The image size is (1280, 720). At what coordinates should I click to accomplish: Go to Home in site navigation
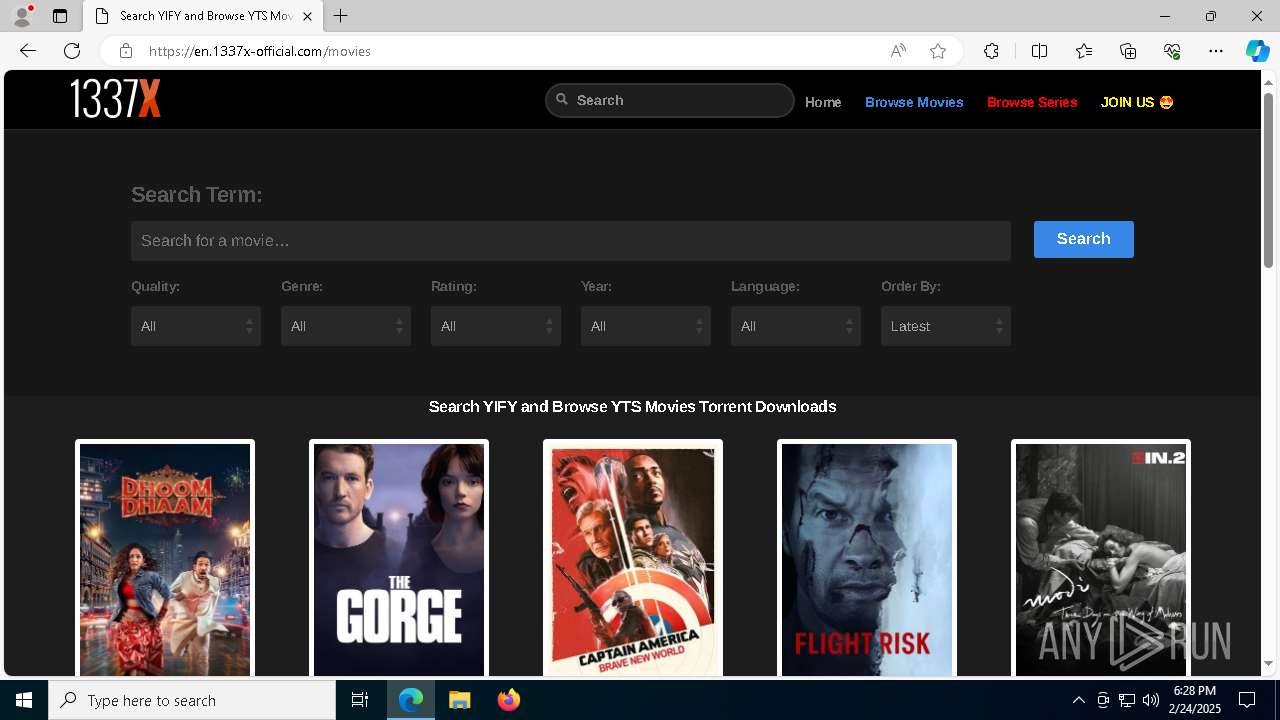point(823,102)
